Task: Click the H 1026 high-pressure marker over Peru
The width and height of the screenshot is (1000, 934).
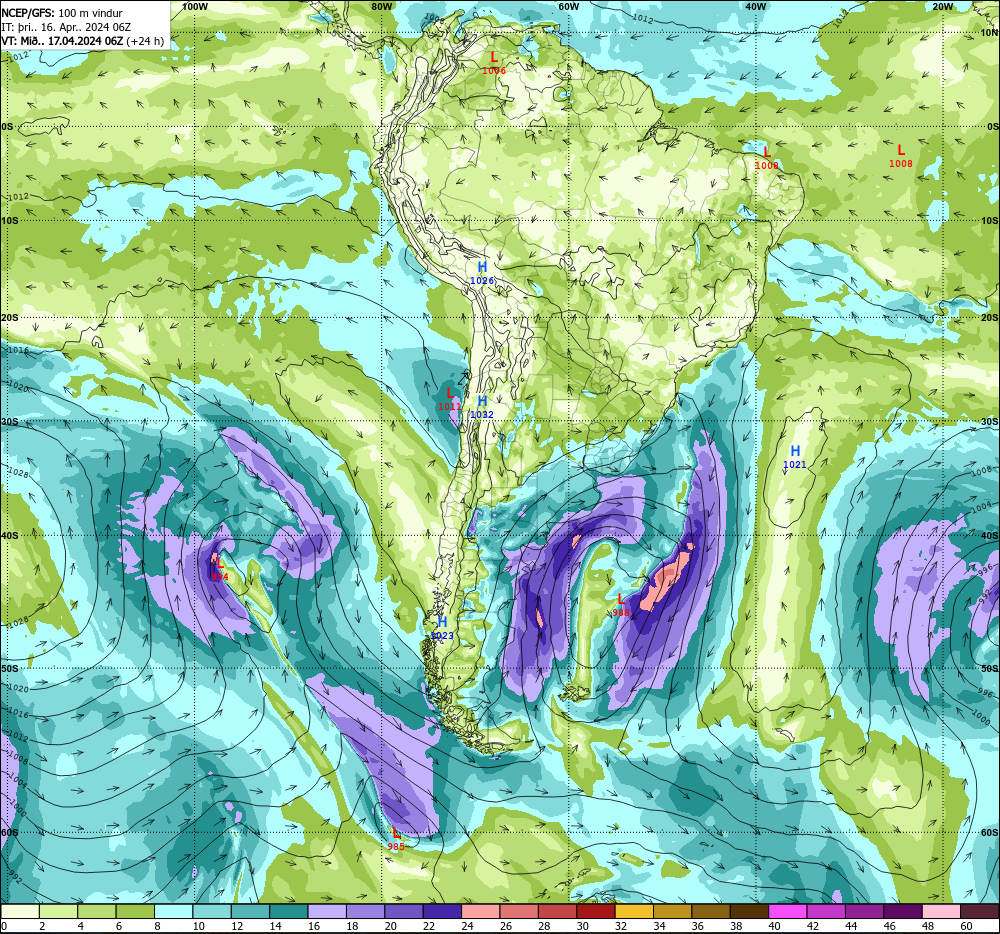Action: pyautogui.click(x=482, y=272)
